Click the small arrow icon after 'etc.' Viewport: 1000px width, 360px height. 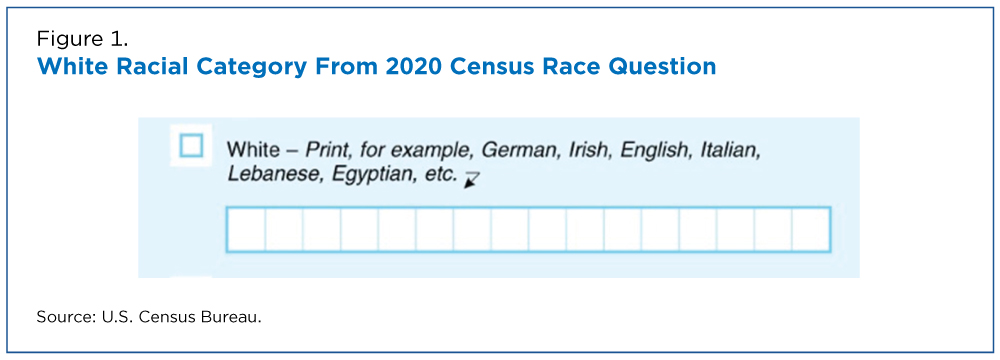tap(472, 181)
